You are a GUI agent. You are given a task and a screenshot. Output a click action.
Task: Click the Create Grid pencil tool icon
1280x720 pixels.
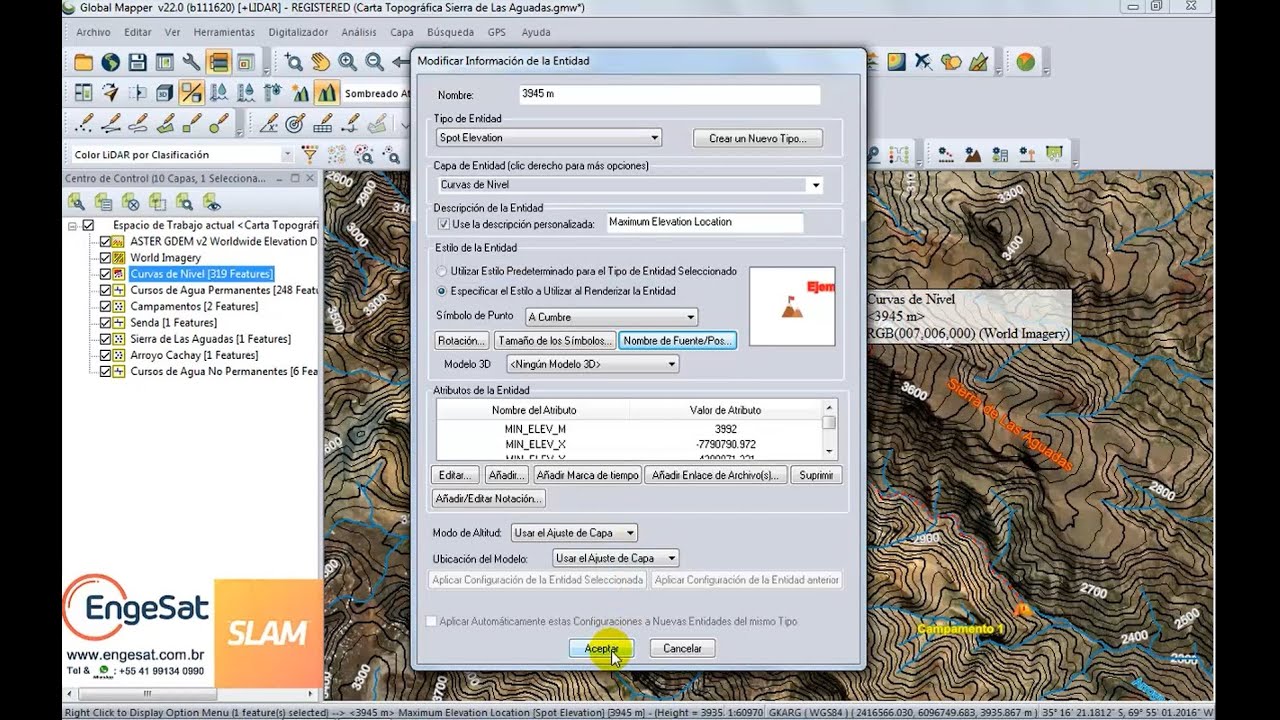coord(322,124)
